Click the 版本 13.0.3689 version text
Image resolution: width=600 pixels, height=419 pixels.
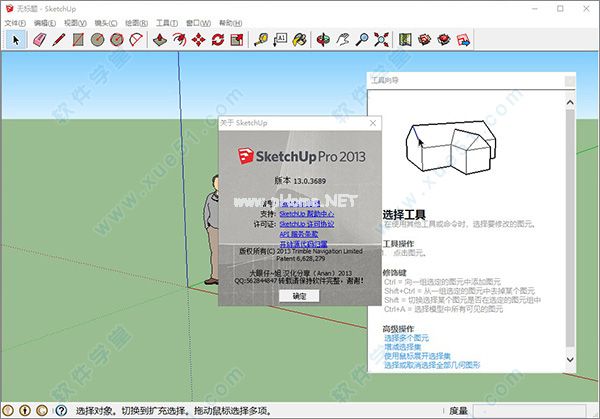coord(300,181)
